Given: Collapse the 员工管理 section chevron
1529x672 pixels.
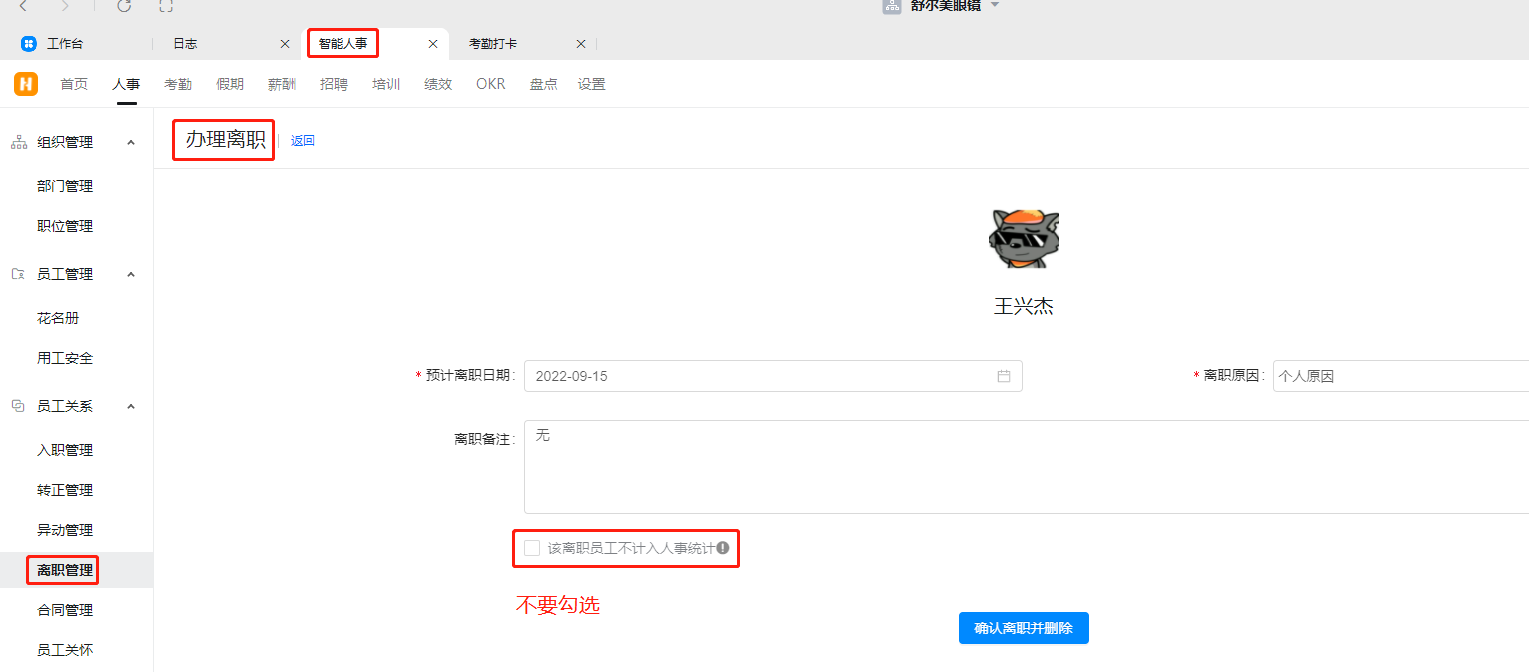Looking at the screenshot, I should pyautogui.click(x=131, y=274).
